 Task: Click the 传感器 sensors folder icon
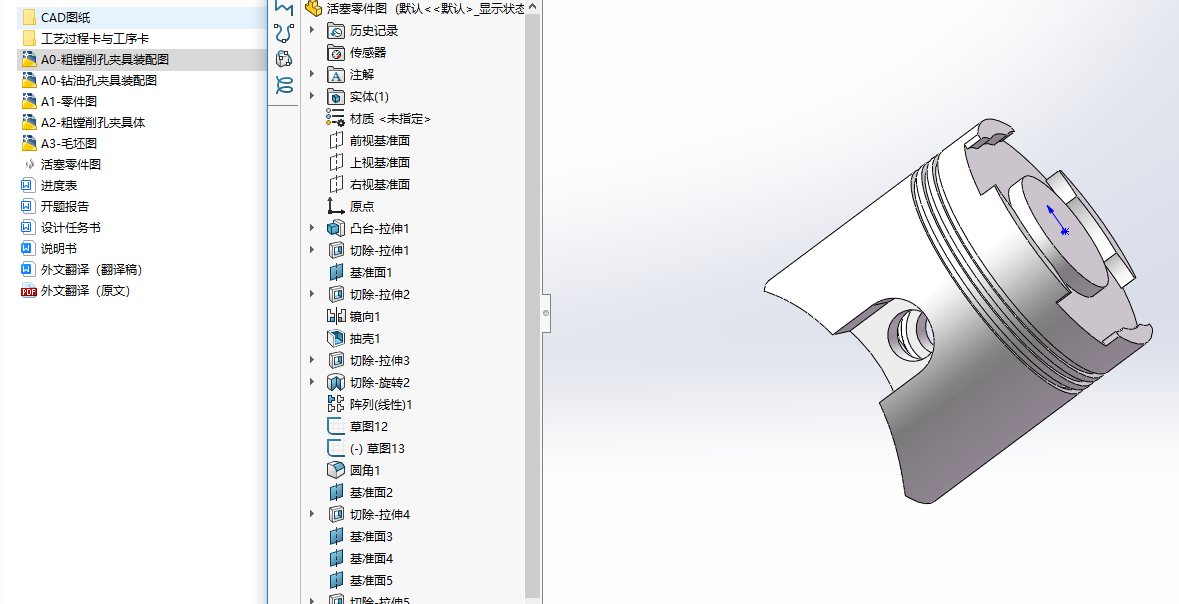coord(335,53)
